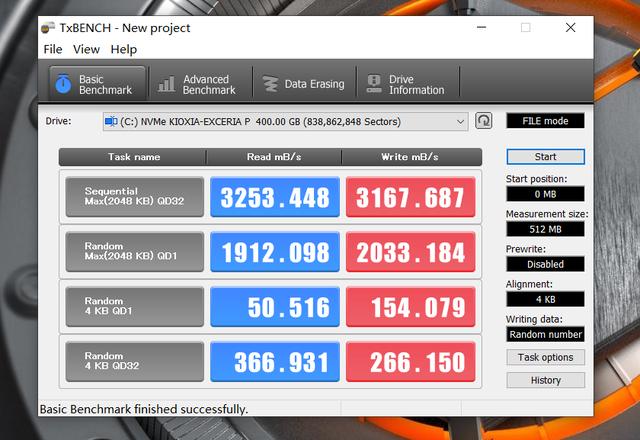Maximize the TxBENCH window
Screen dimensions: 640x440
[526, 28]
